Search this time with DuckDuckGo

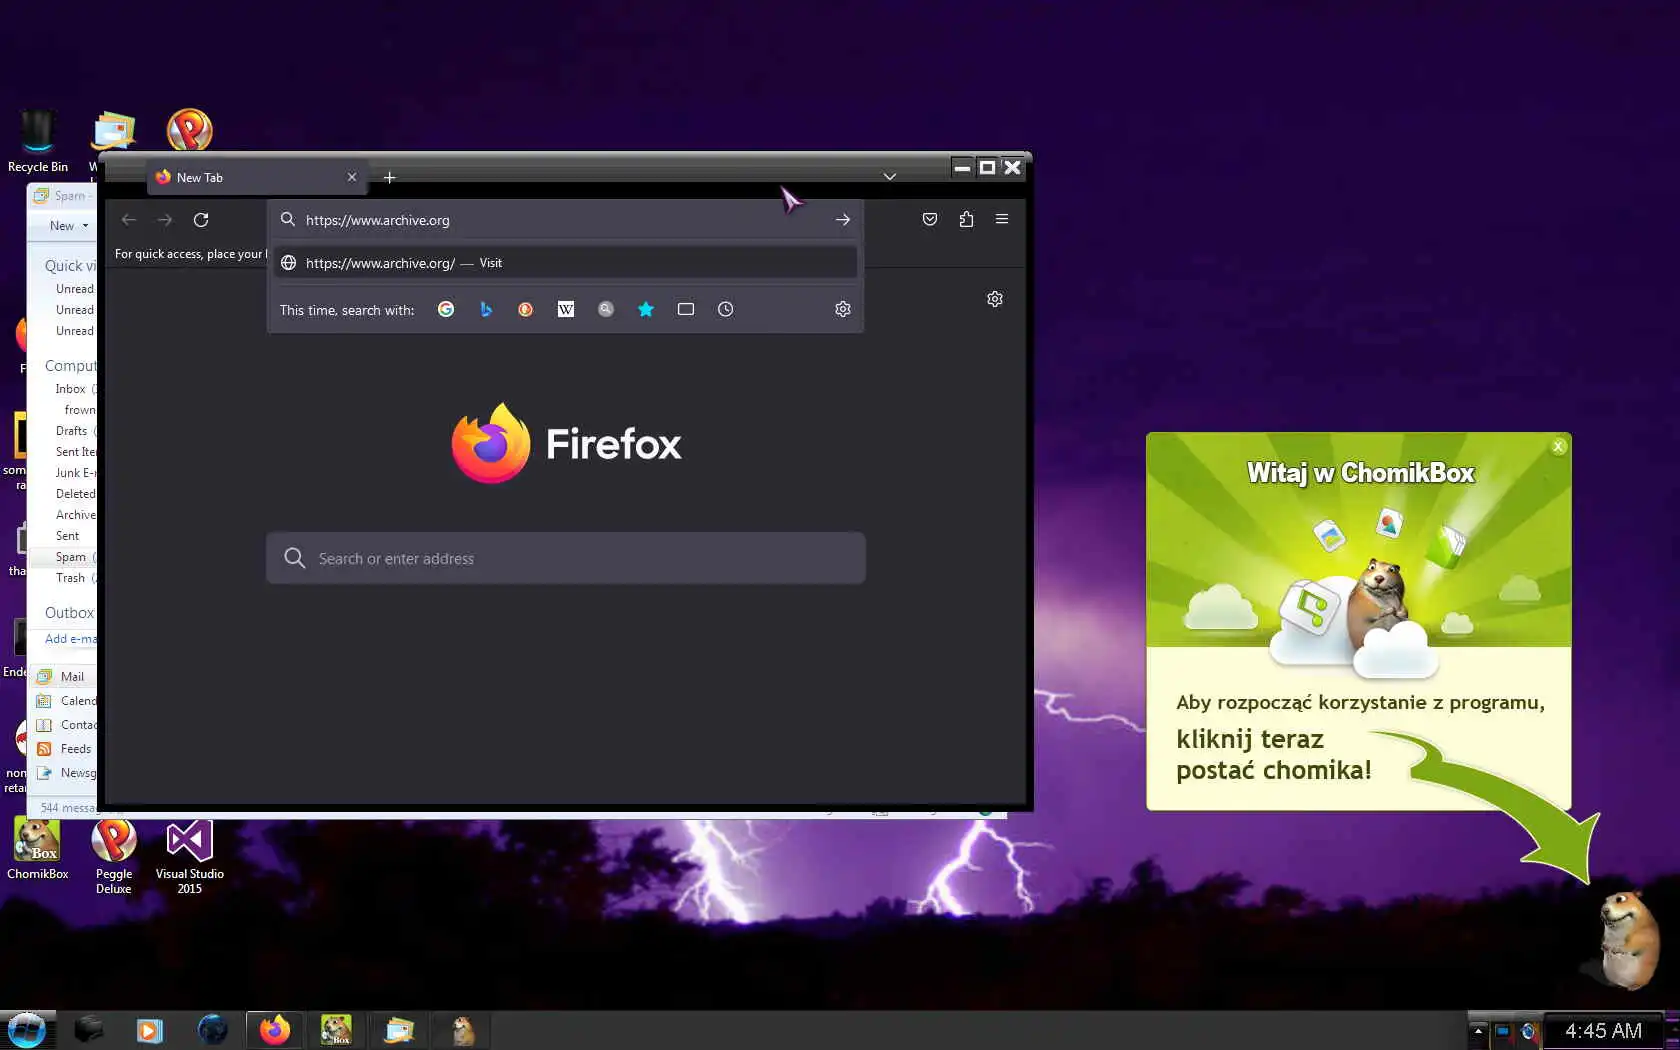526,310
